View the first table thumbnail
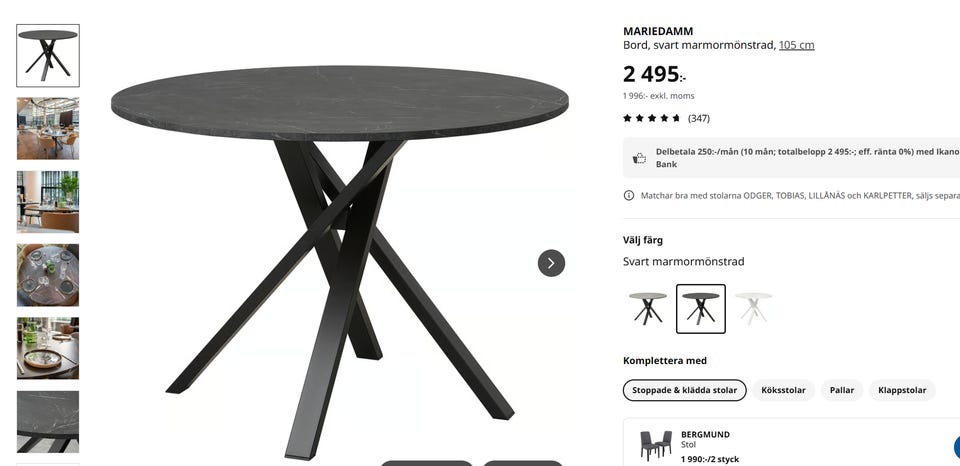 [48, 56]
